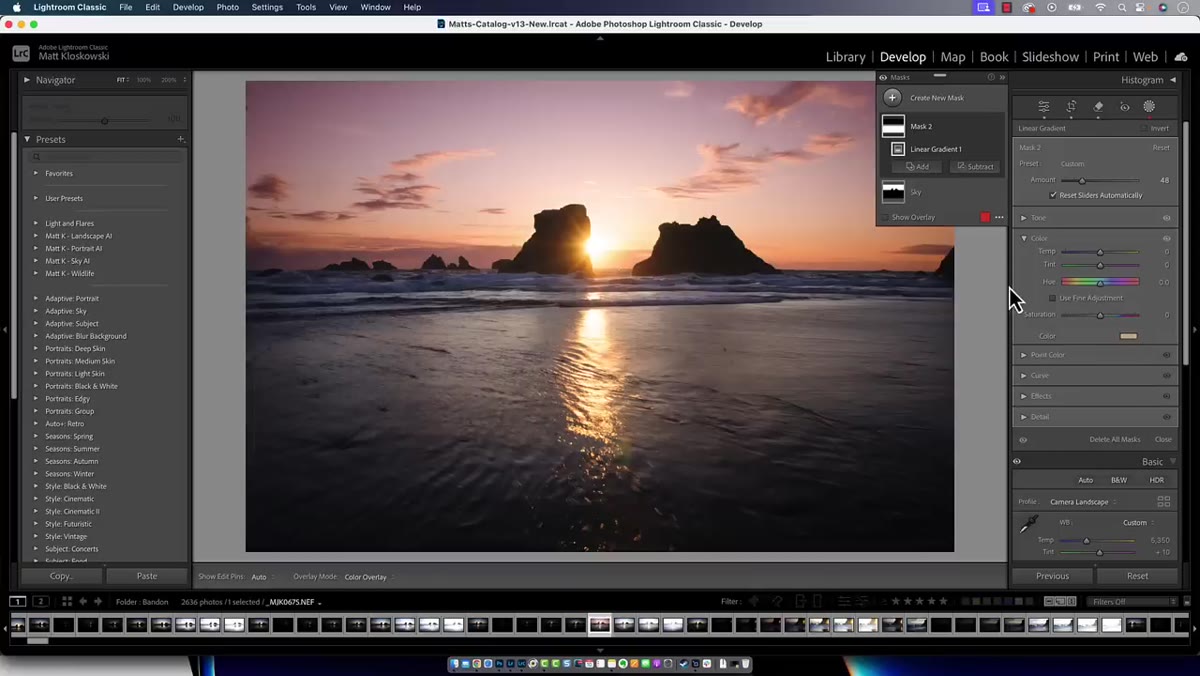
Task: Select the Edit sliders tool icon
Action: 1043,106
